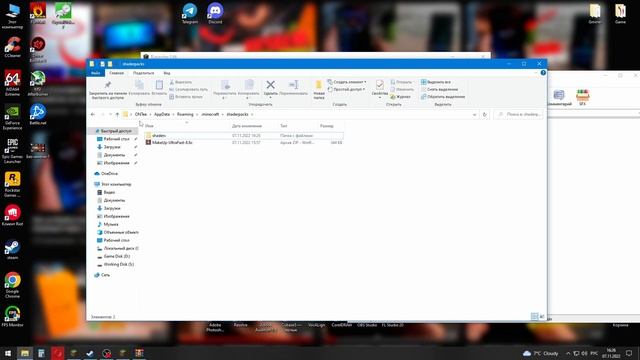Viewport: 640px width, 360px height.
Task: Sort by the Size (Размер) column header
Action: 327,126
